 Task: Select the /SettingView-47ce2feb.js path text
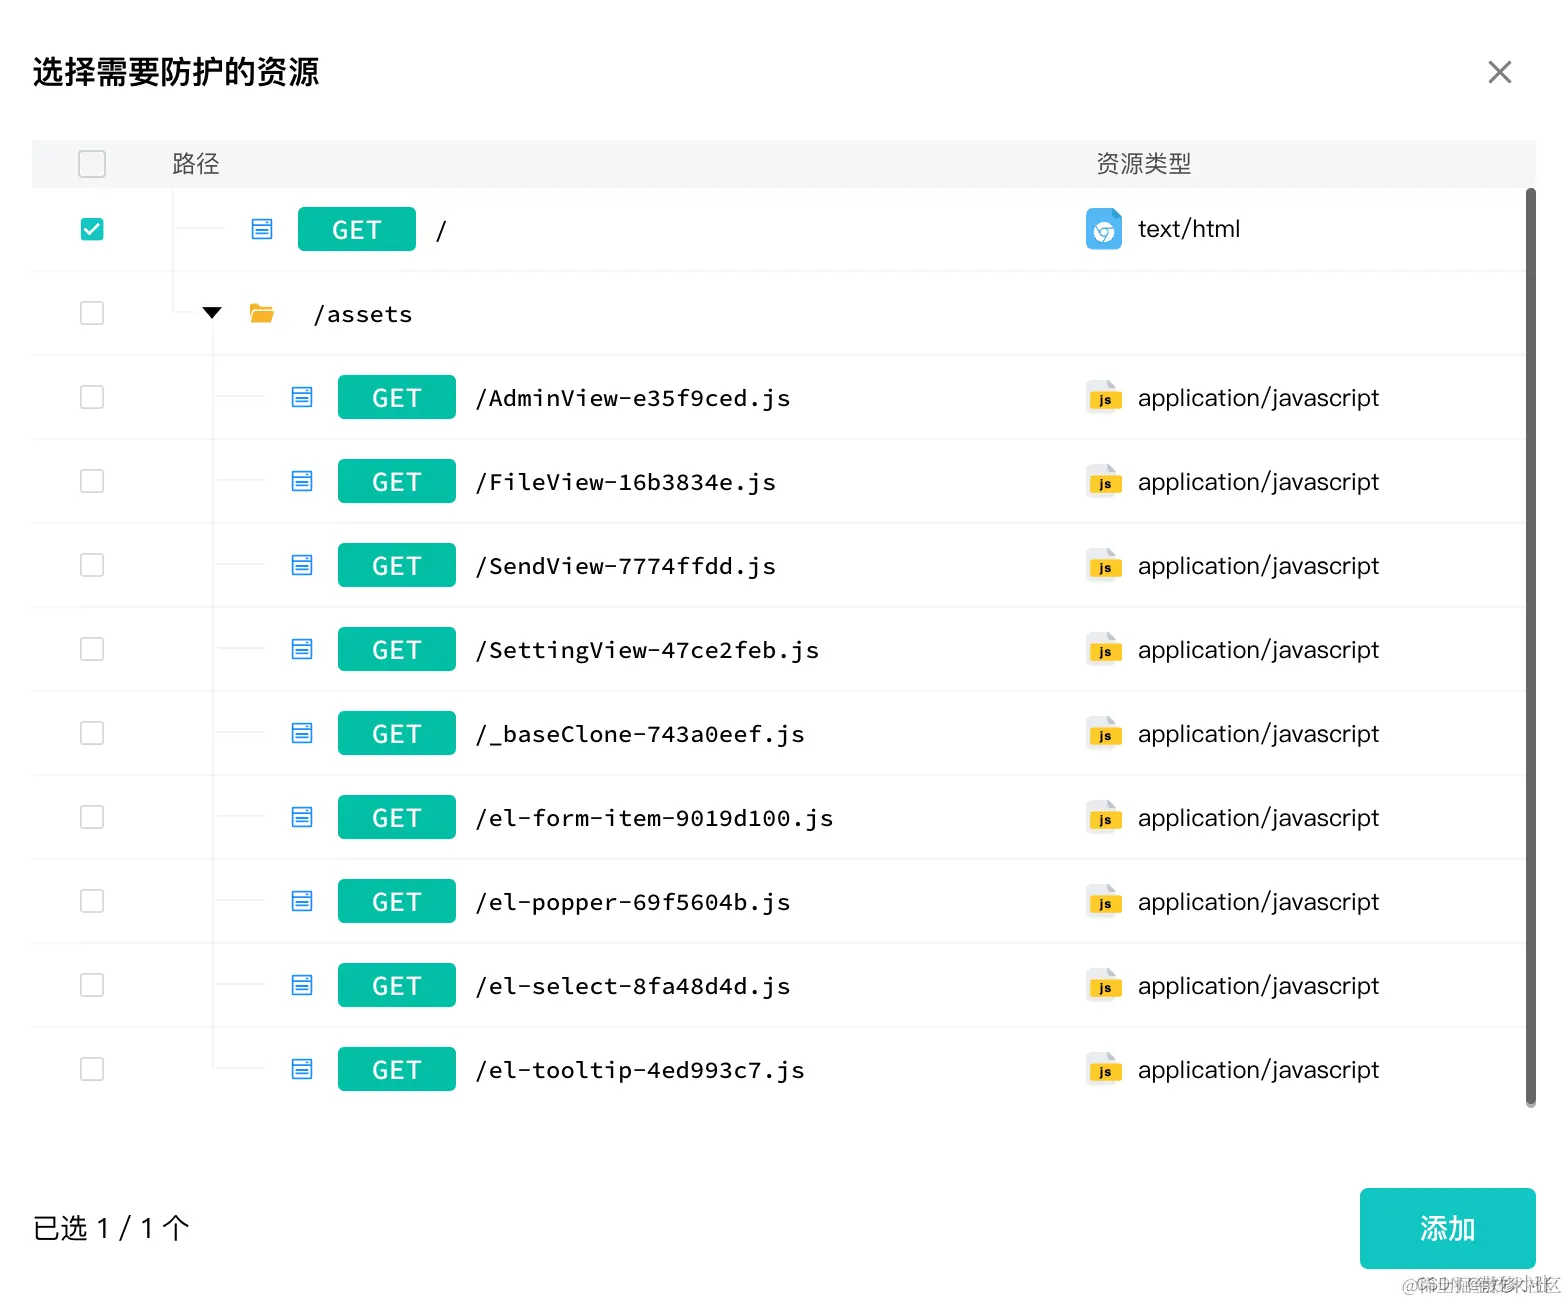pos(647,650)
